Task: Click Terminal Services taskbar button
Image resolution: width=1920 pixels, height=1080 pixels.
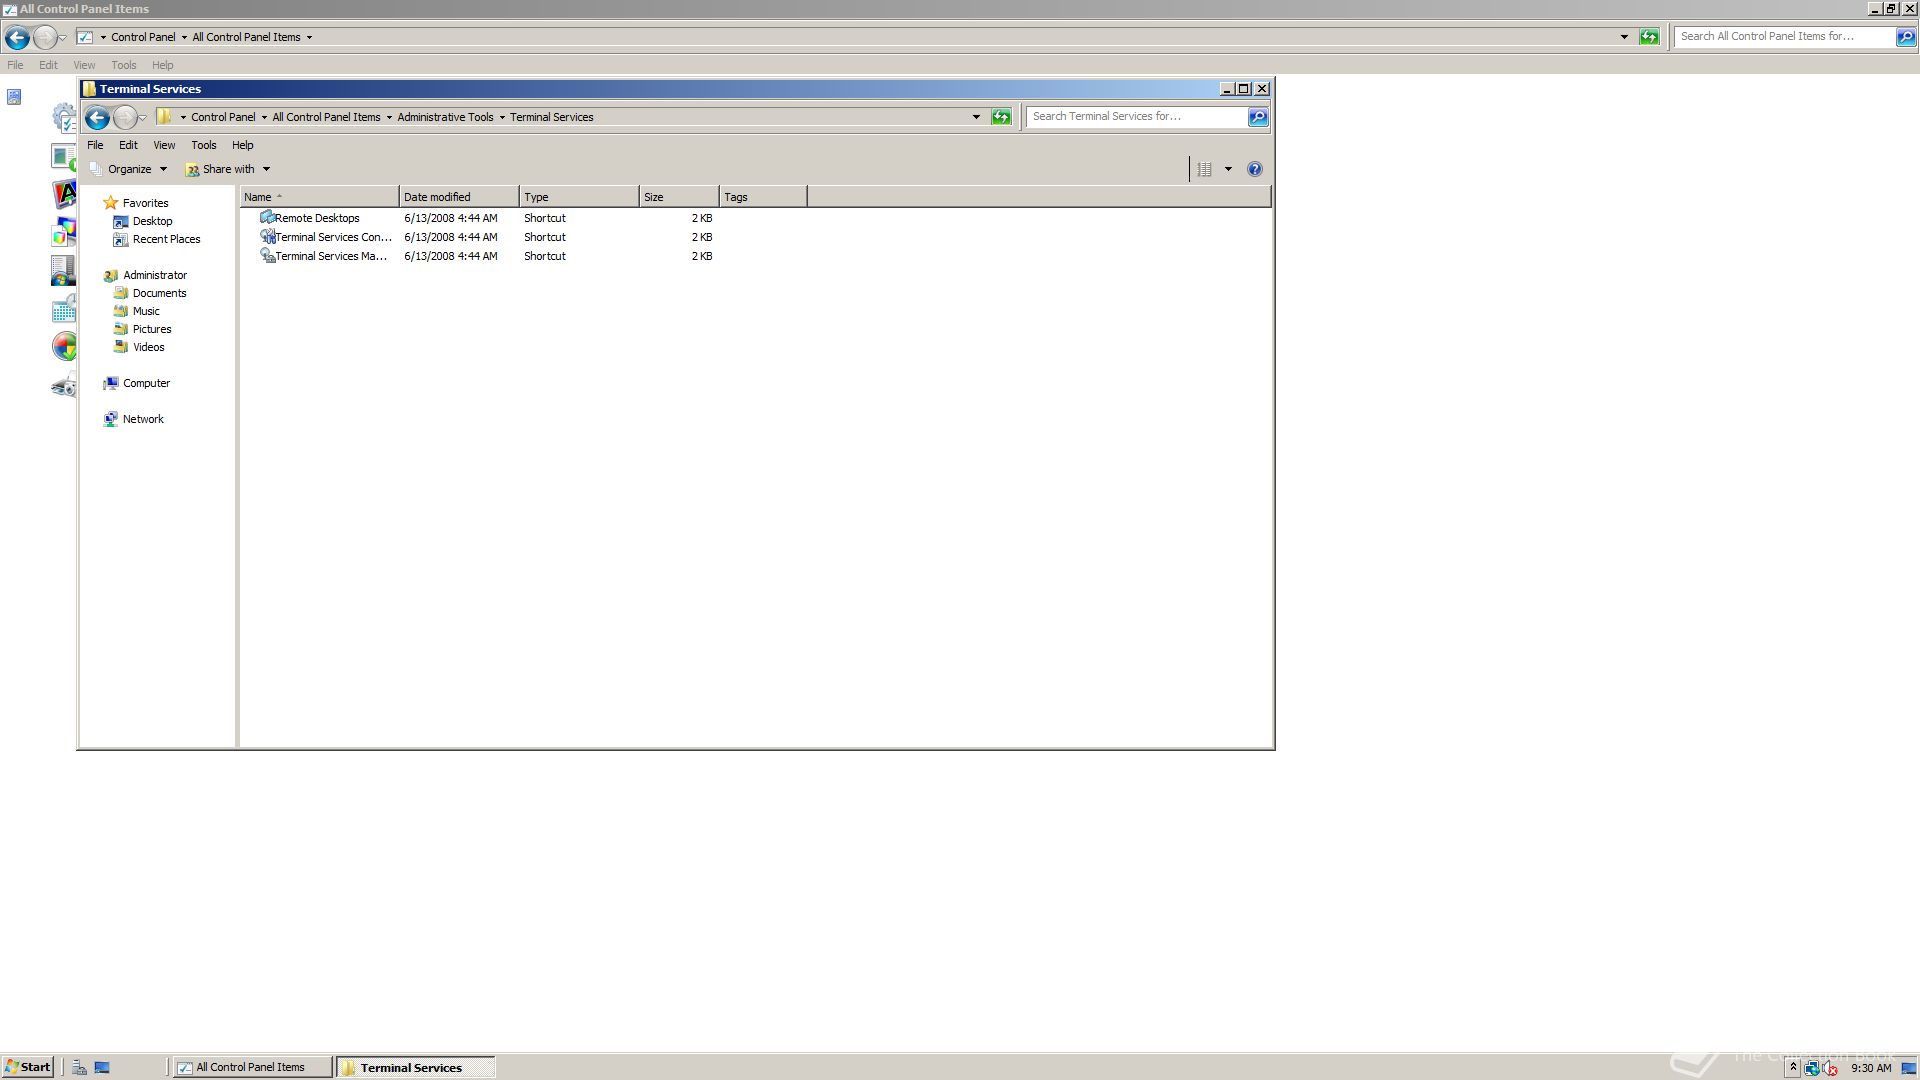Action: (x=415, y=1067)
